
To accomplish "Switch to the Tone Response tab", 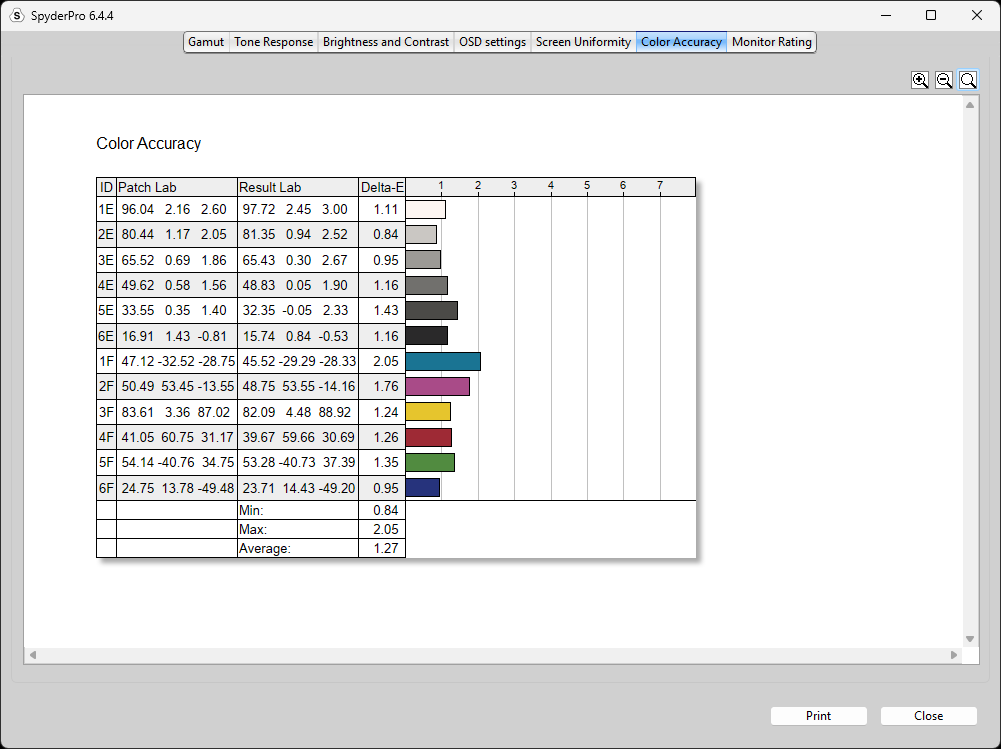I will pos(273,42).
